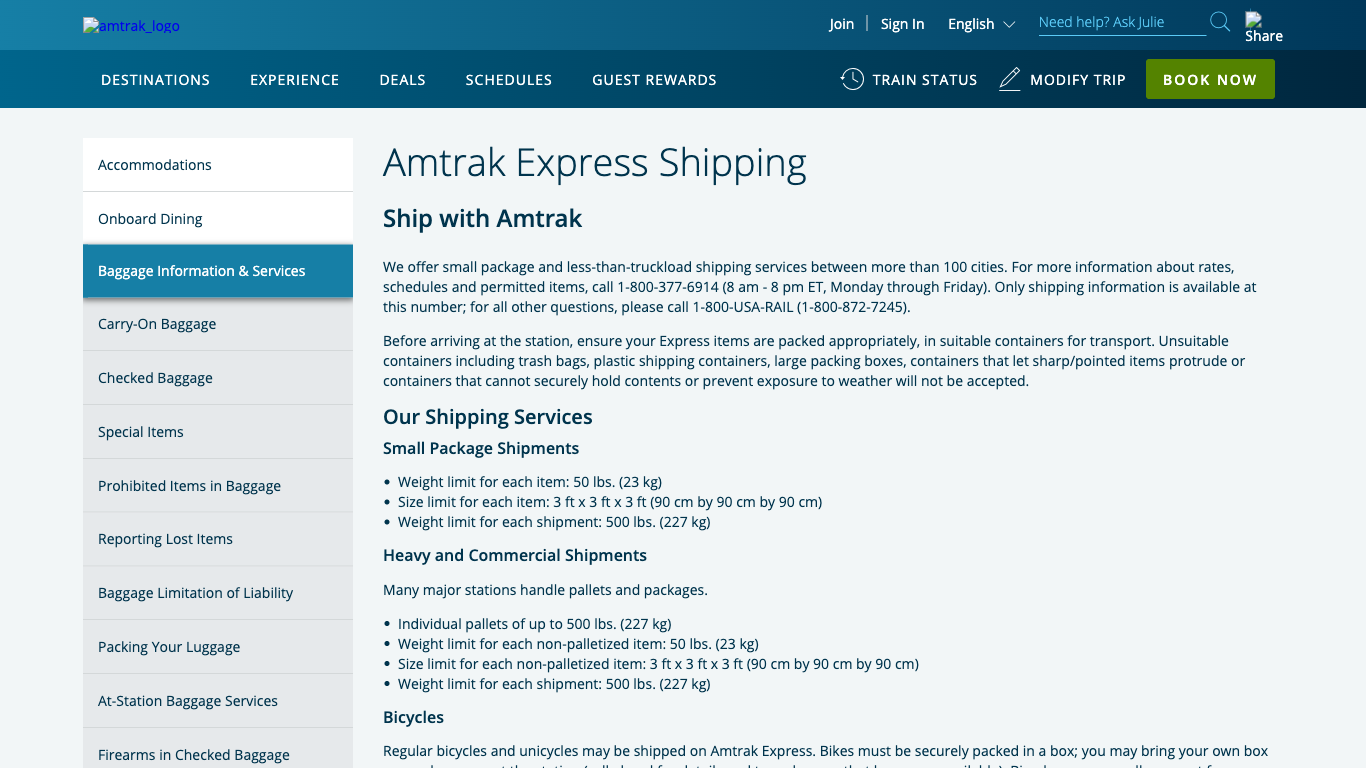Open the Experience menu
1366x768 pixels.
click(x=294, y=80)
